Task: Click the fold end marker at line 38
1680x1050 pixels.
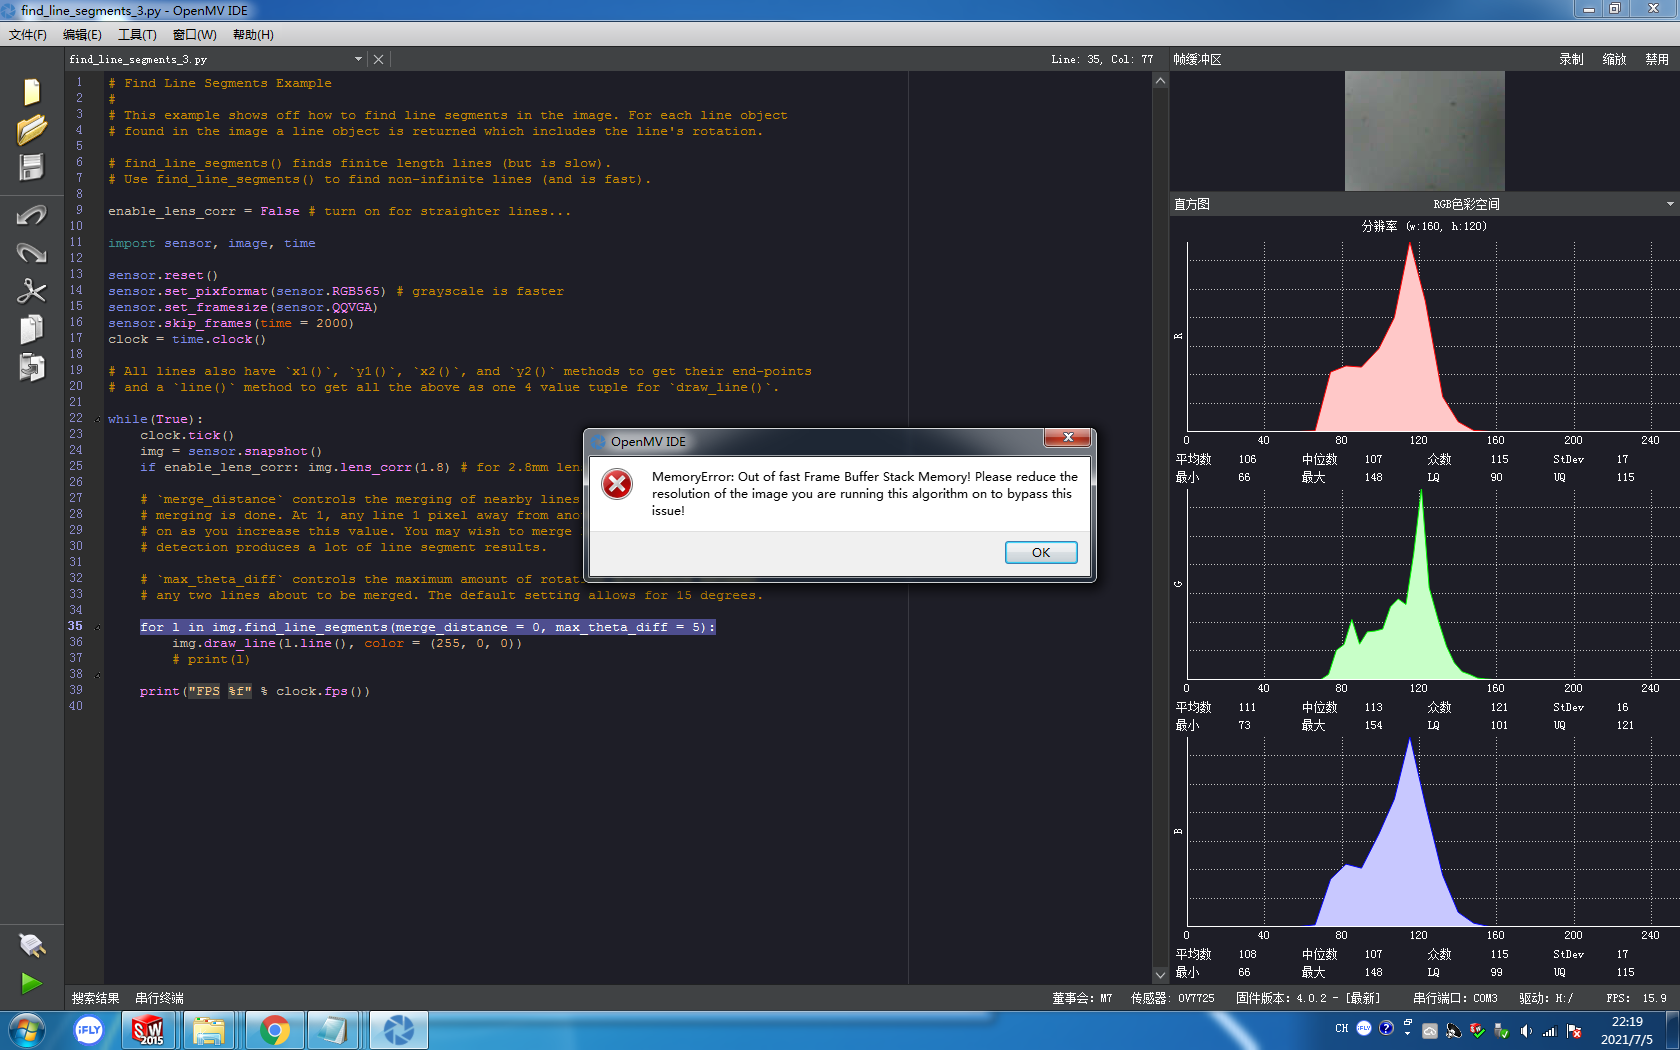Action: pos(98,676)
